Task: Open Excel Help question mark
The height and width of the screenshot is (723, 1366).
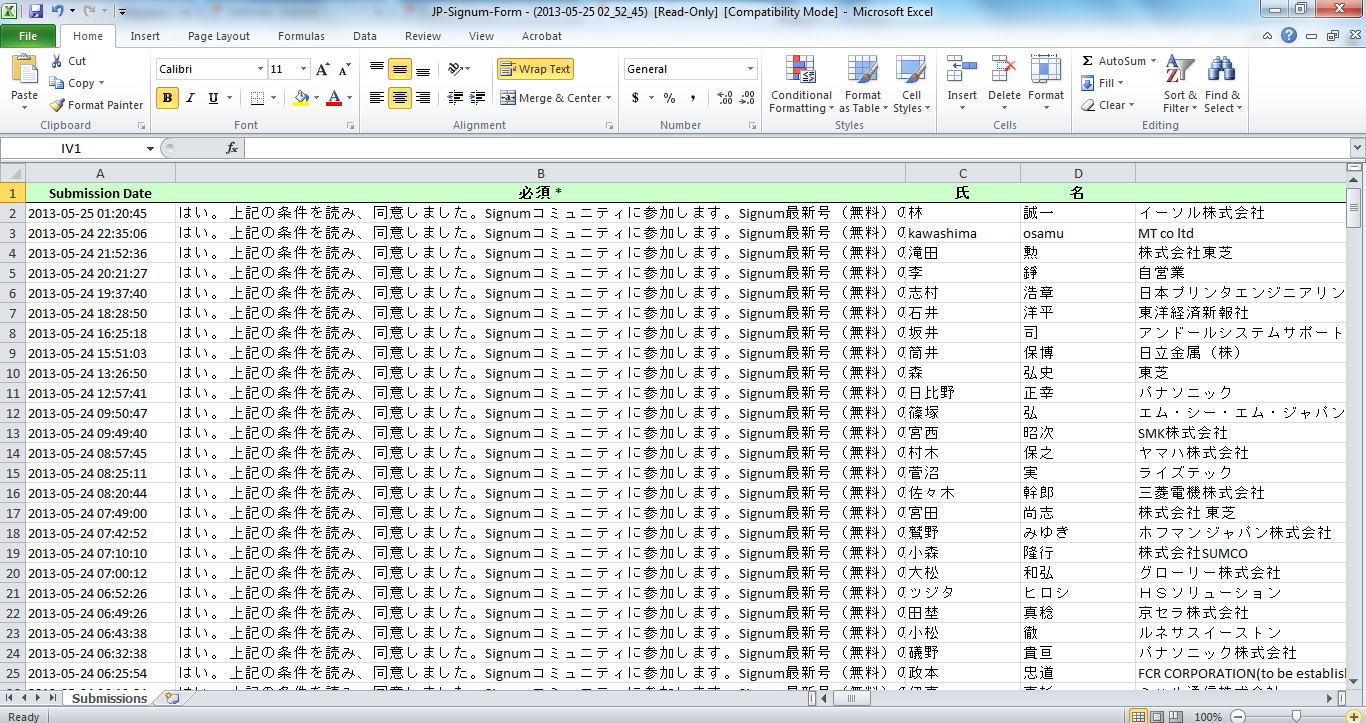Action: point(1289,36)
